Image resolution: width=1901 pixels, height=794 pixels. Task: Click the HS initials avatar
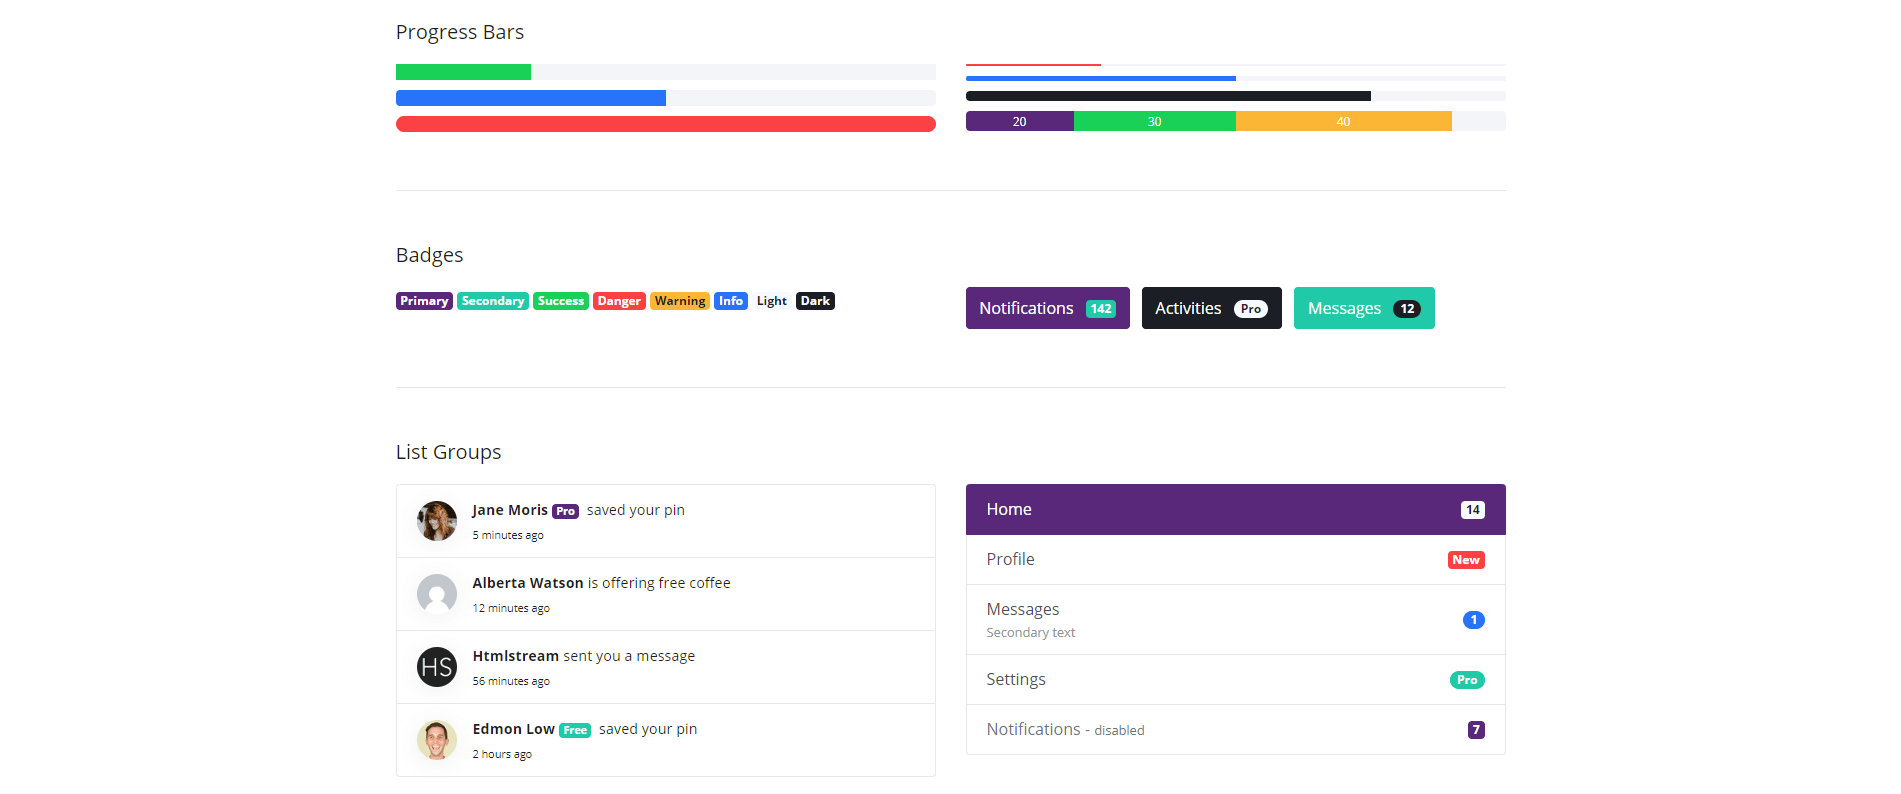[437, 667]
